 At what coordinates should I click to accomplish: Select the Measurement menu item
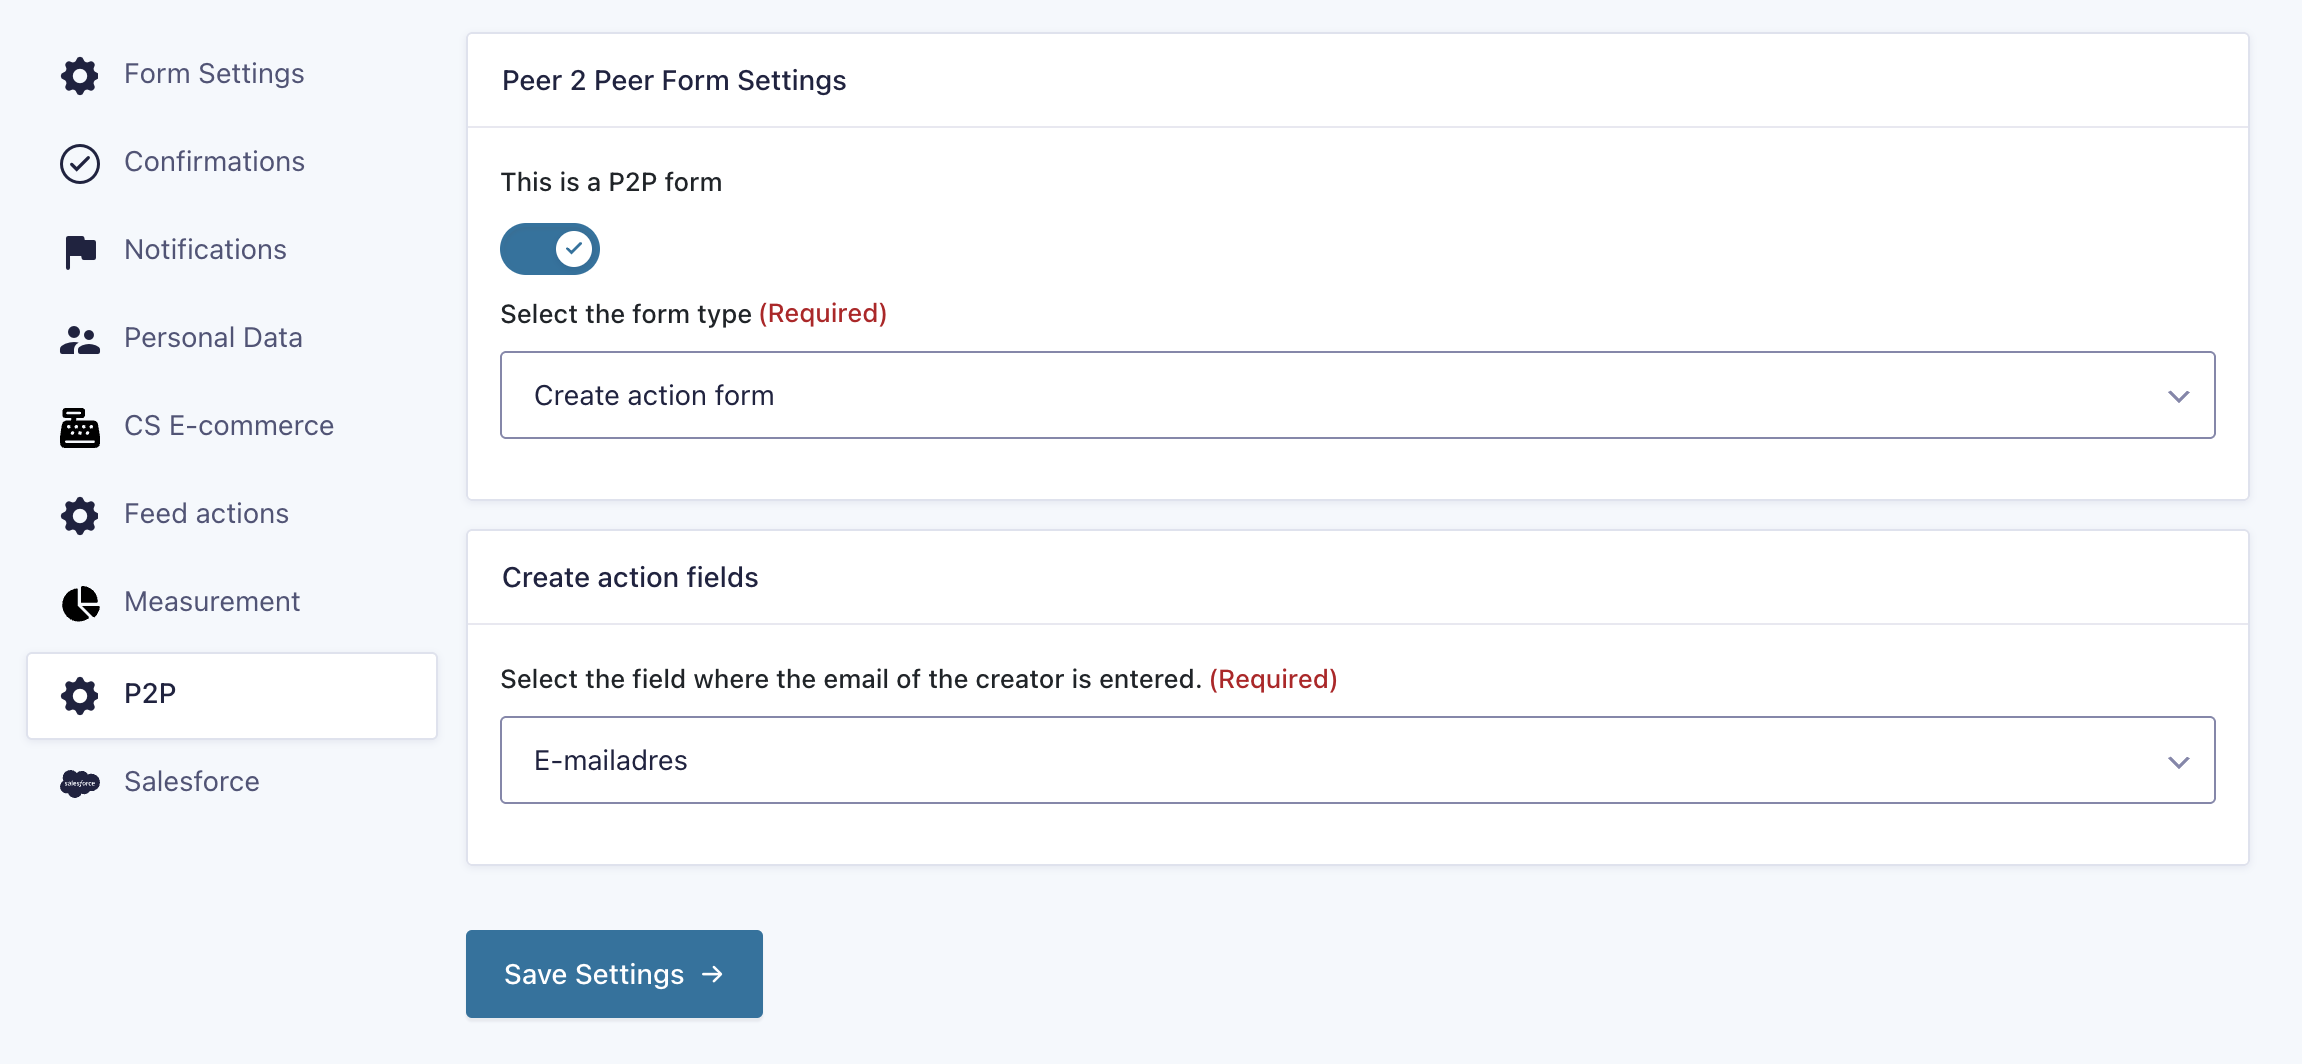pos(212,602)
